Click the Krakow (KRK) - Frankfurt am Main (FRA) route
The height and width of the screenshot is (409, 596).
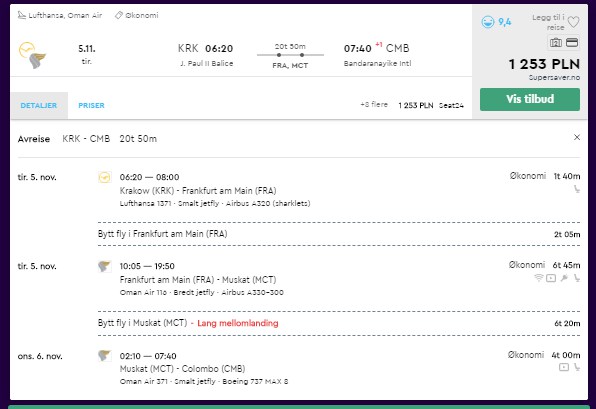pyautogui.click(x=198, y=190)
